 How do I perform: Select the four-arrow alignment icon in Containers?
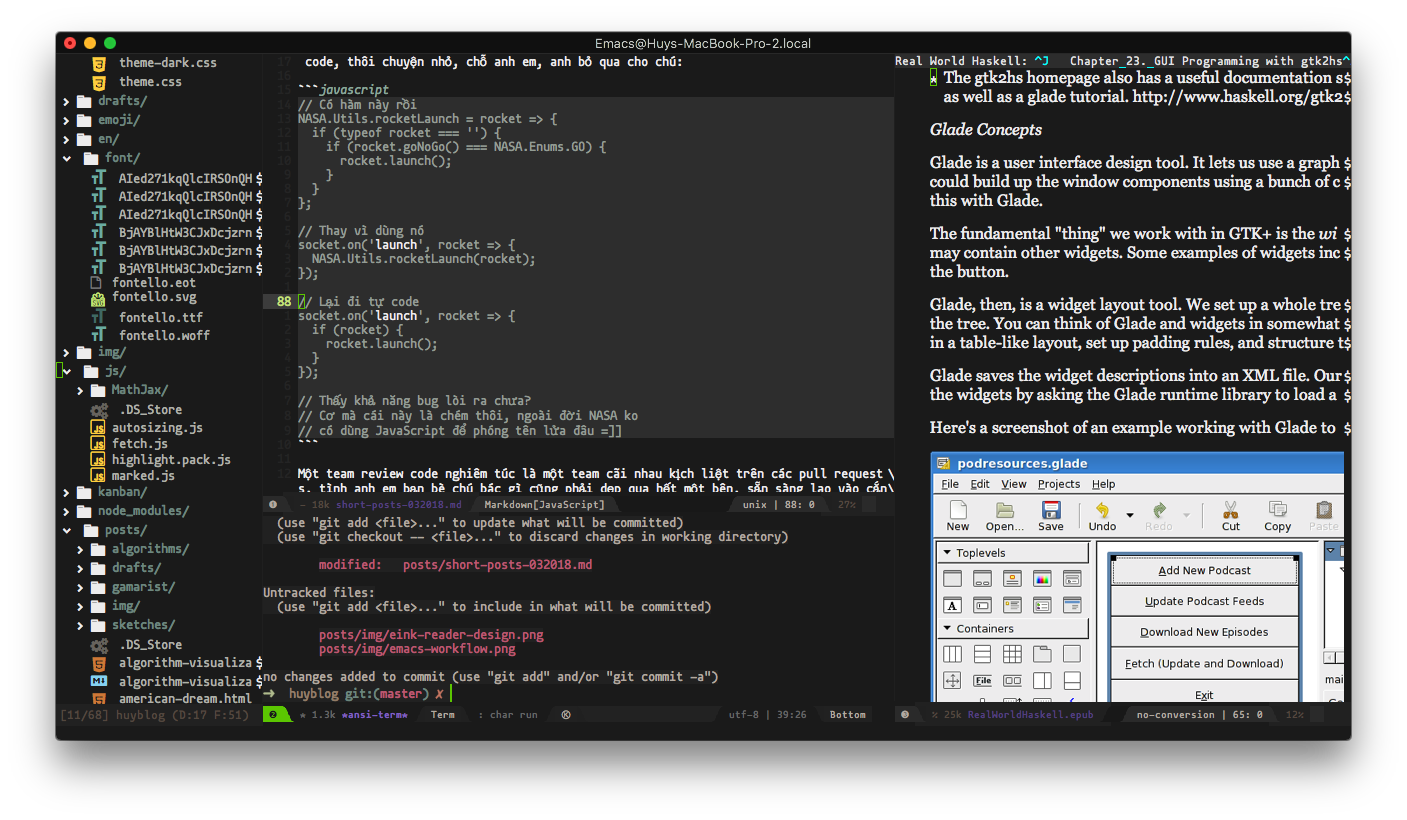[x=953, y=681]
